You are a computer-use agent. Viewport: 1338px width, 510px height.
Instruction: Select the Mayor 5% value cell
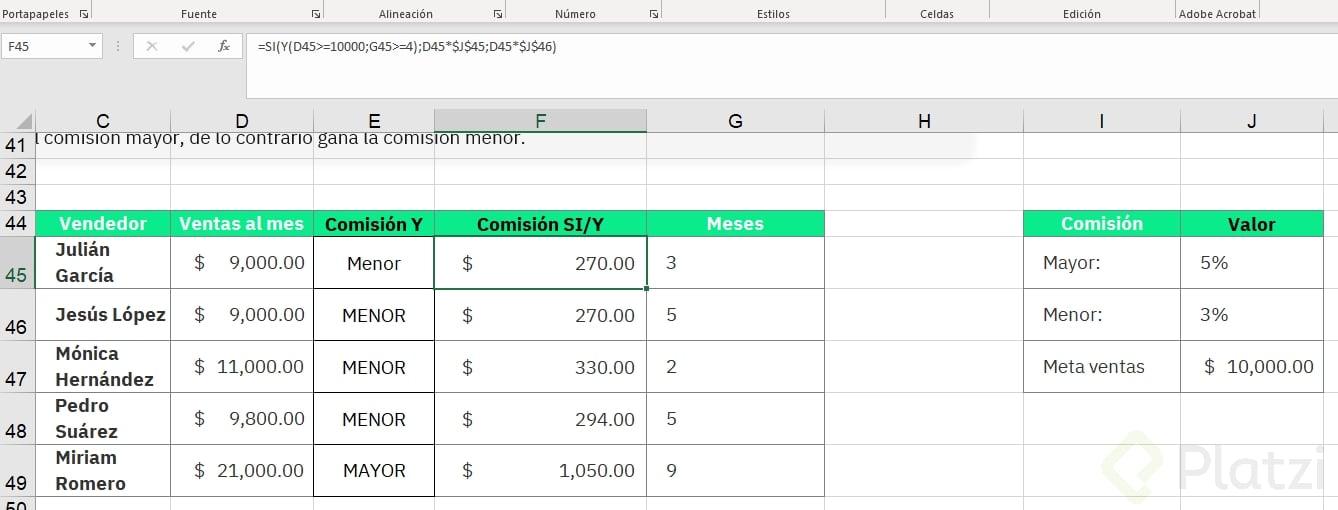coord(1252,263)
